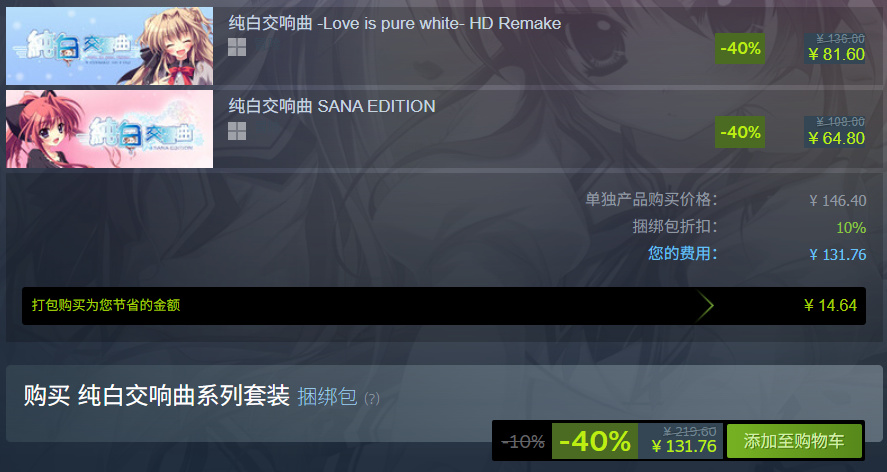Image resolution: width=887 pixels, height=472 pixels.
Task: Click the ¥ 81.60 discounted price
Action: tap(837, 54)
